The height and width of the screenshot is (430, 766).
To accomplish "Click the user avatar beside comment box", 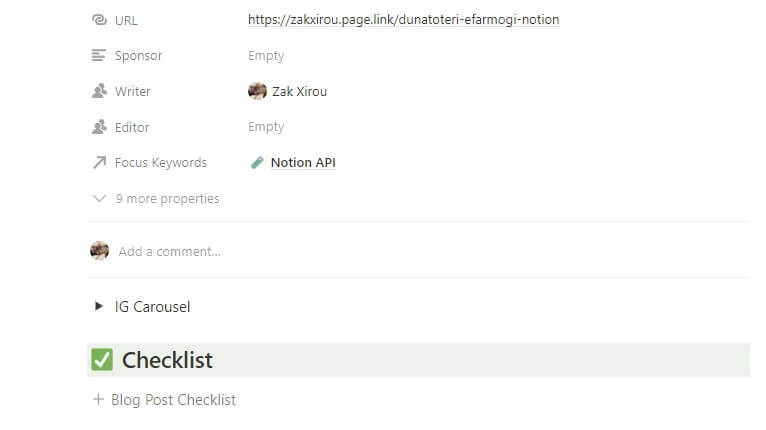I will 99,251.
